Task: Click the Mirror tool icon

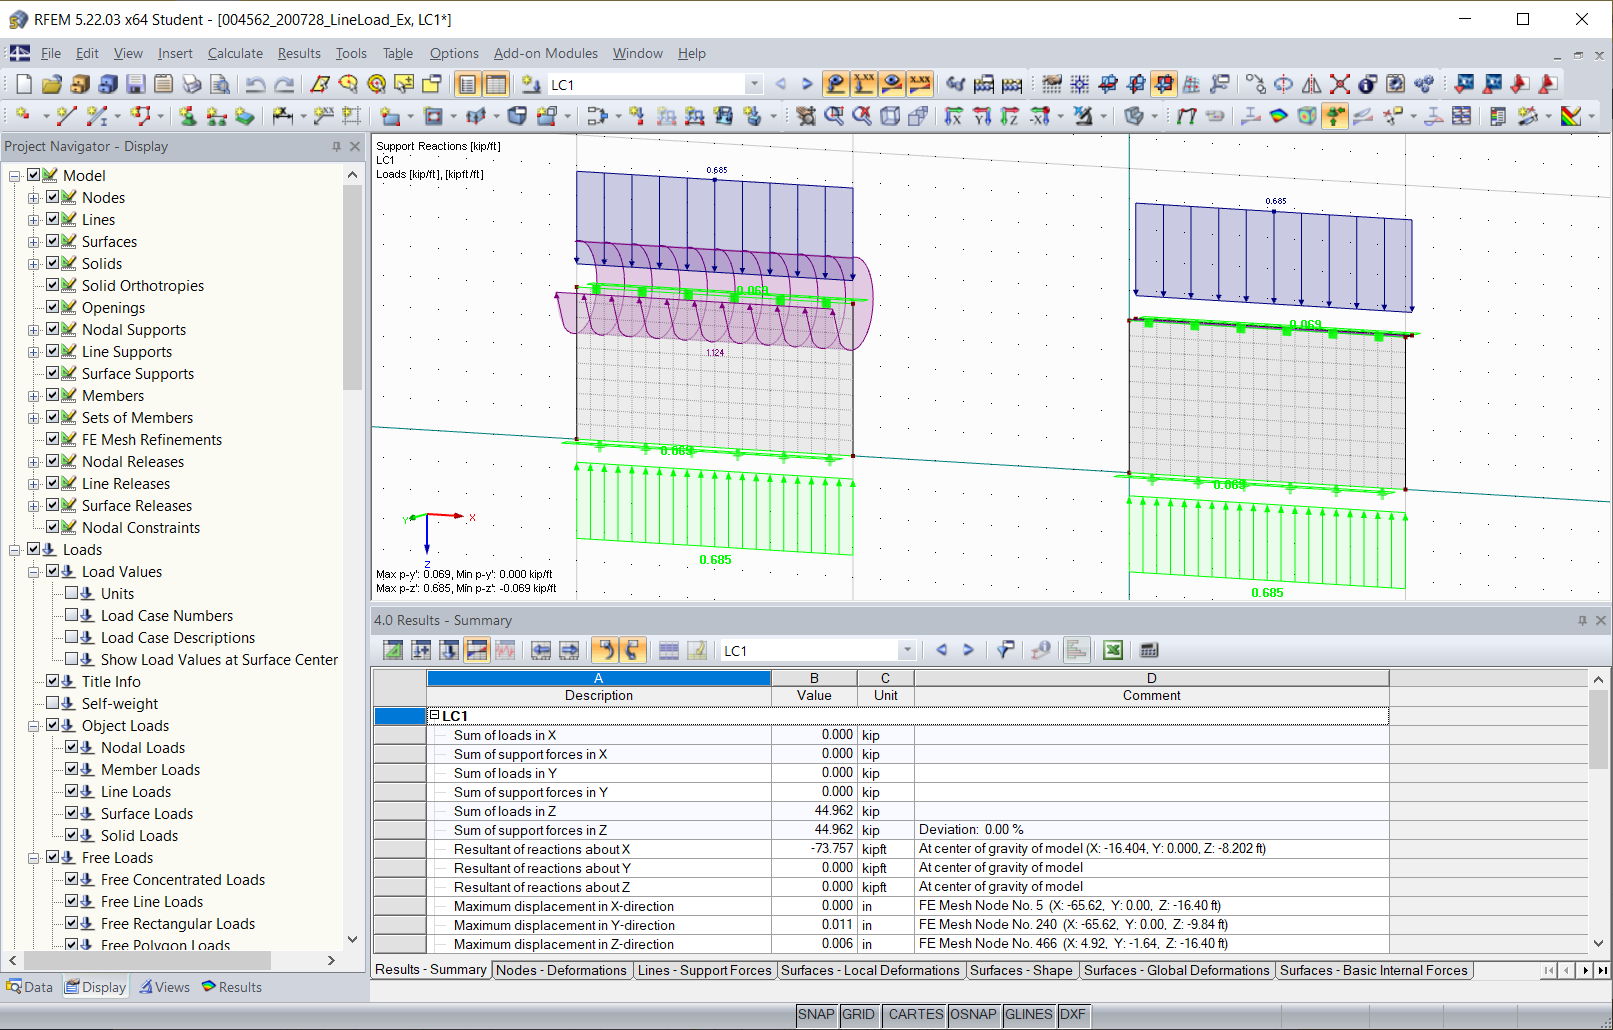Action: pos(1312,84)
